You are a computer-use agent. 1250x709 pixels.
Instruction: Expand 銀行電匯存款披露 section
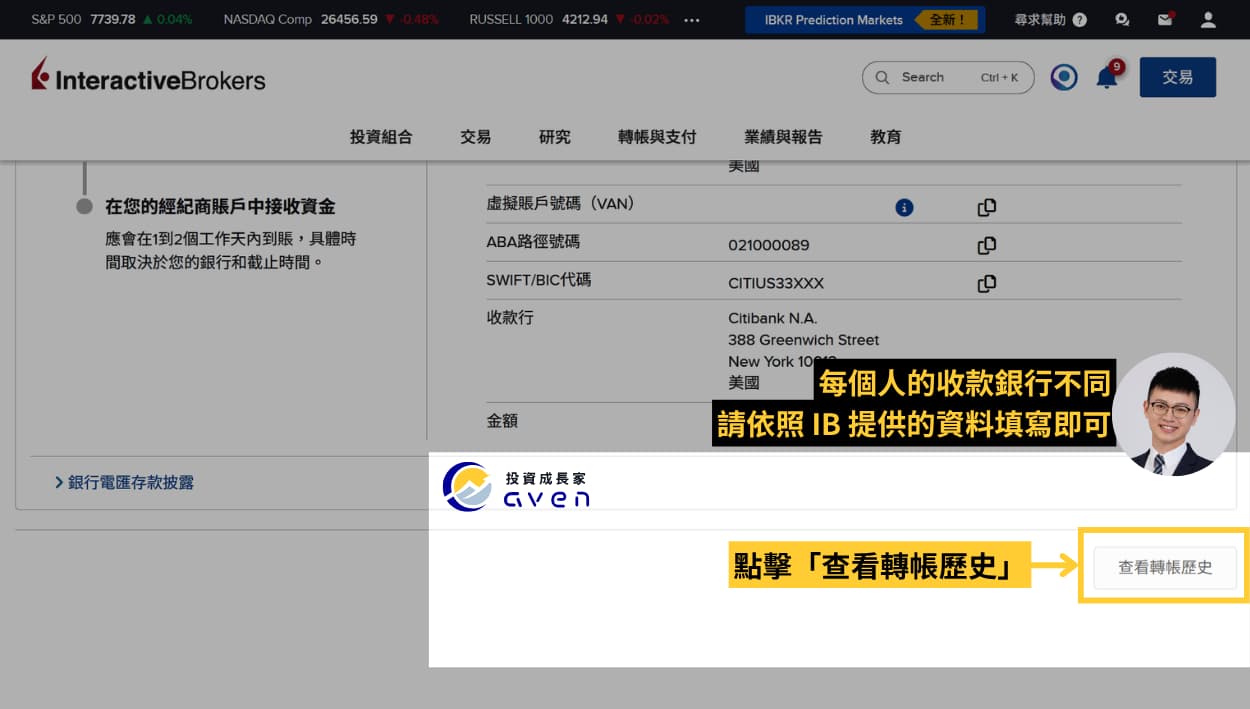pos(124,483)
